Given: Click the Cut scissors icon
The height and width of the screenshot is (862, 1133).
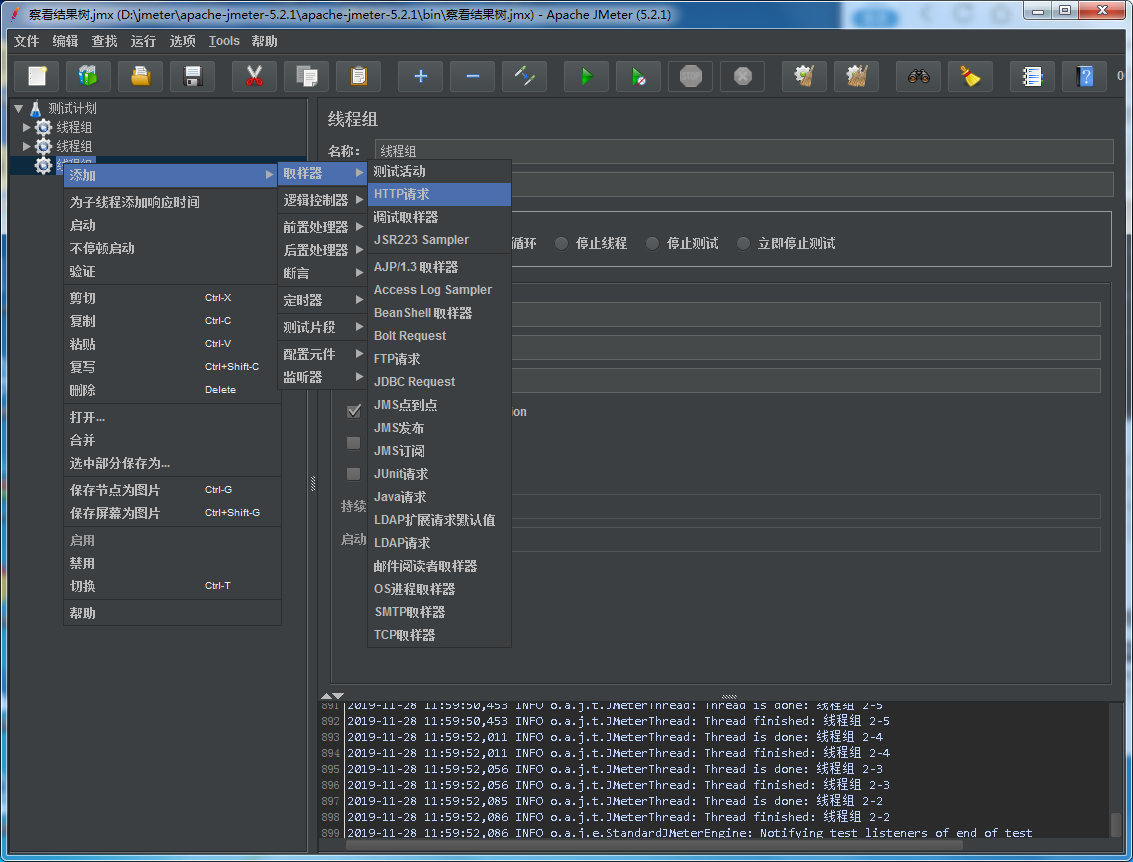Looking at the screenshot, I should click(254, 76).
